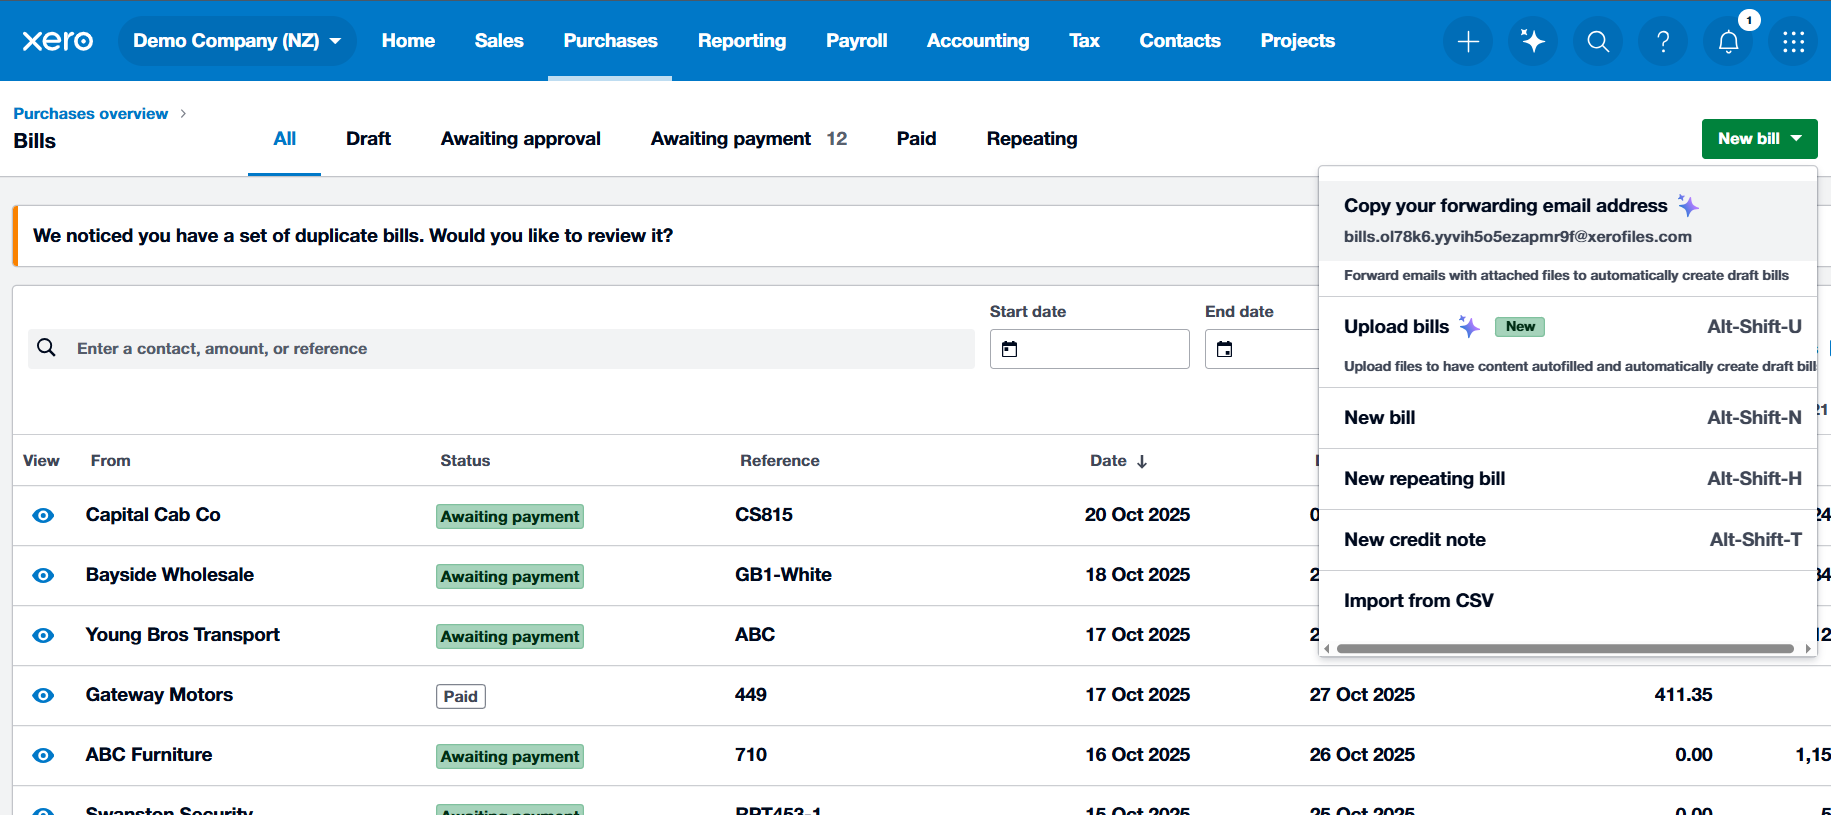Open the quick add plus icon
Image resolution: width=1831 pixels, height=815 pixels.
click(x=1468, y=41)
